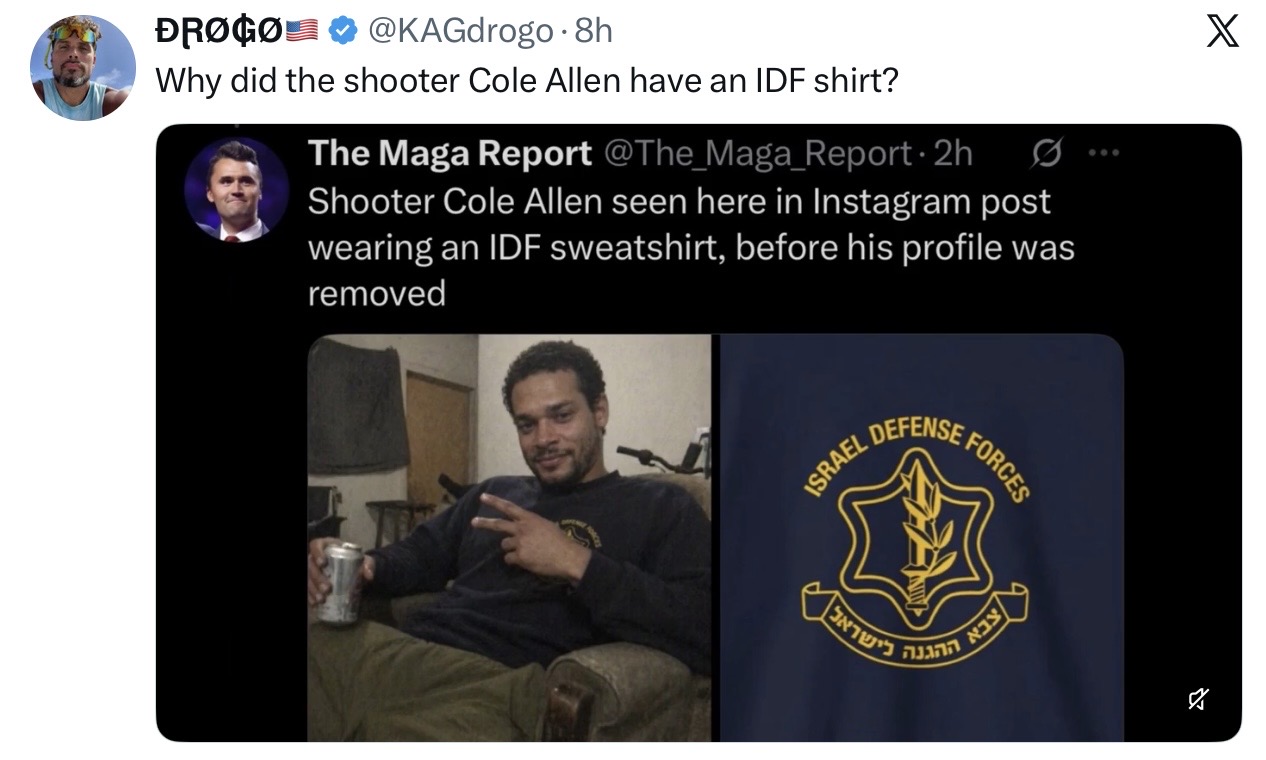Open the three-dot more menu
Screen dimensions: 1266x760
1100,154
